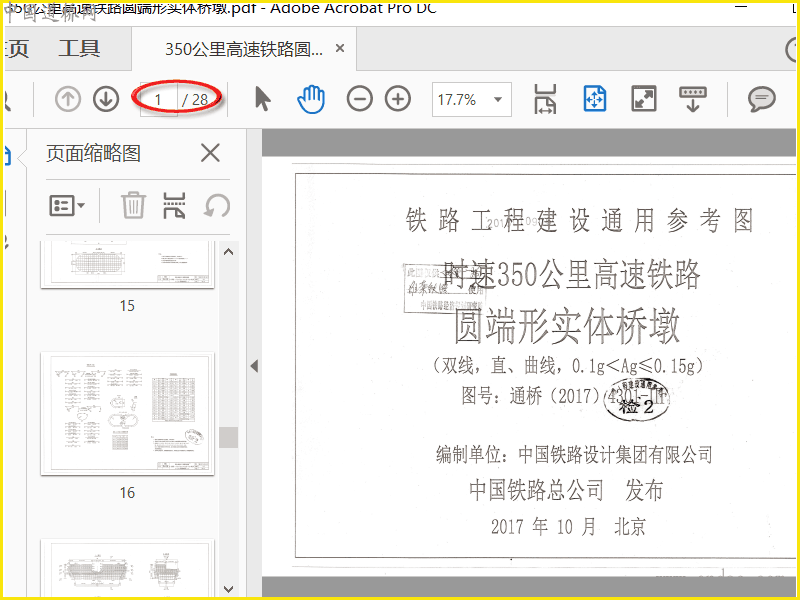Image resolution: width=800 pixels, height=600 pixels.
Task: Click thumbnail panel scroll up arrow
Action: (229, 252)
